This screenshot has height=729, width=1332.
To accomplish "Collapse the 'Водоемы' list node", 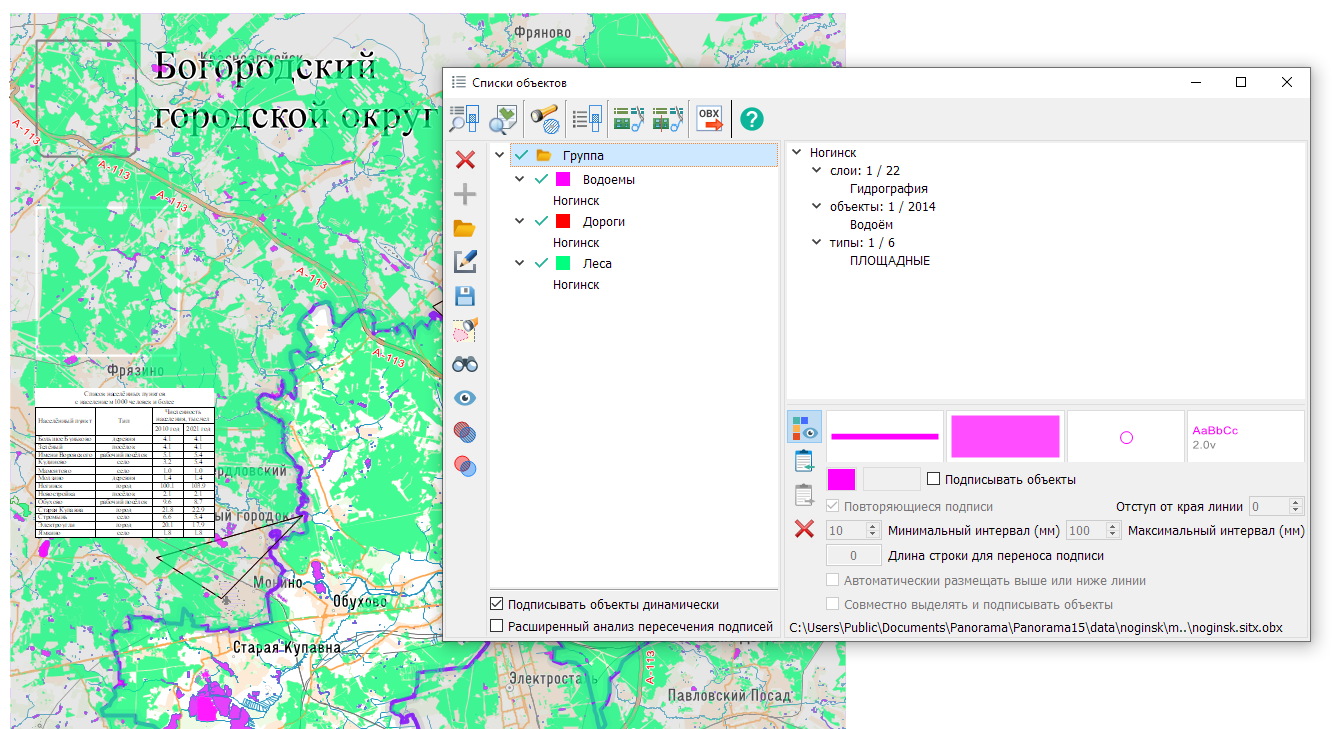I will click(520, 180).
